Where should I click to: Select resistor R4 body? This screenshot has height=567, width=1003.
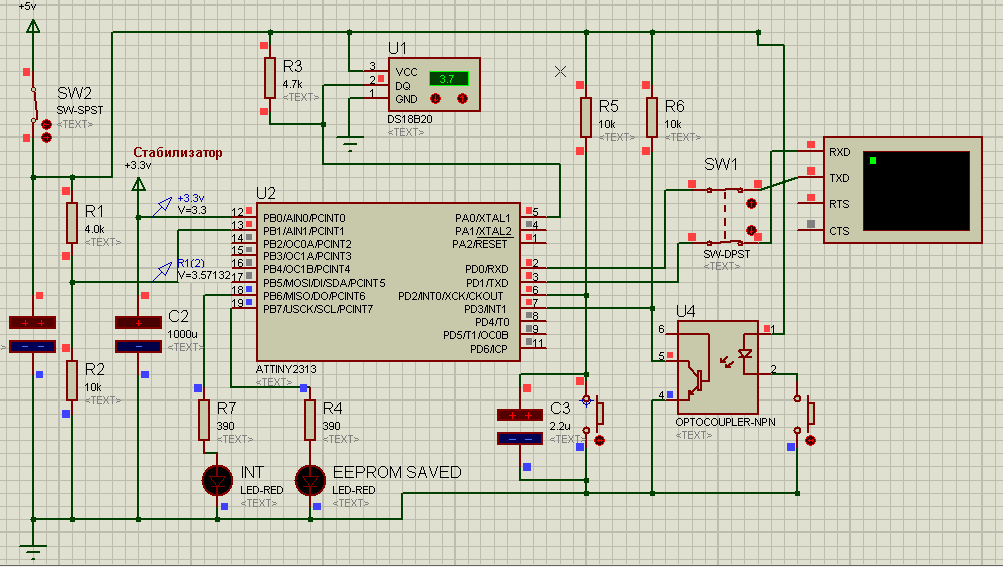tap(310, 420)
